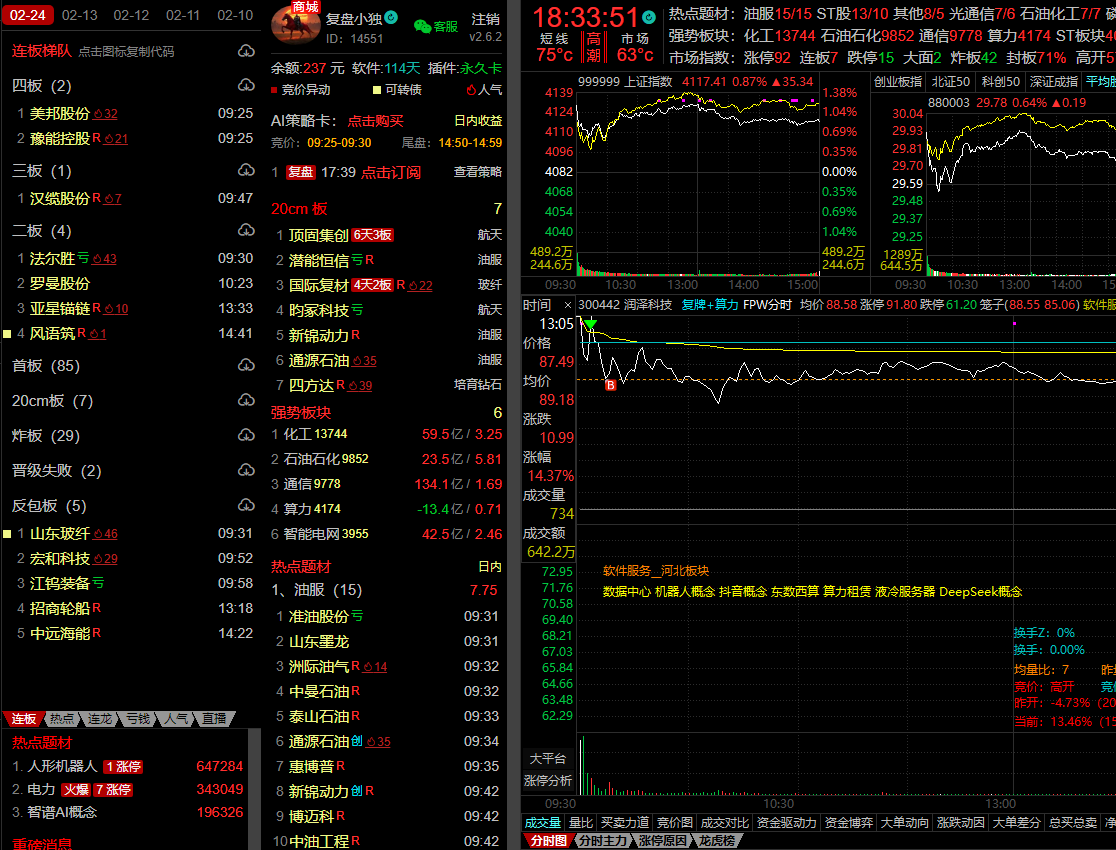This screenshot has width=1116, height=850.
Task: Click the teal badge next to 复盘小独
Action: point(391,18)
